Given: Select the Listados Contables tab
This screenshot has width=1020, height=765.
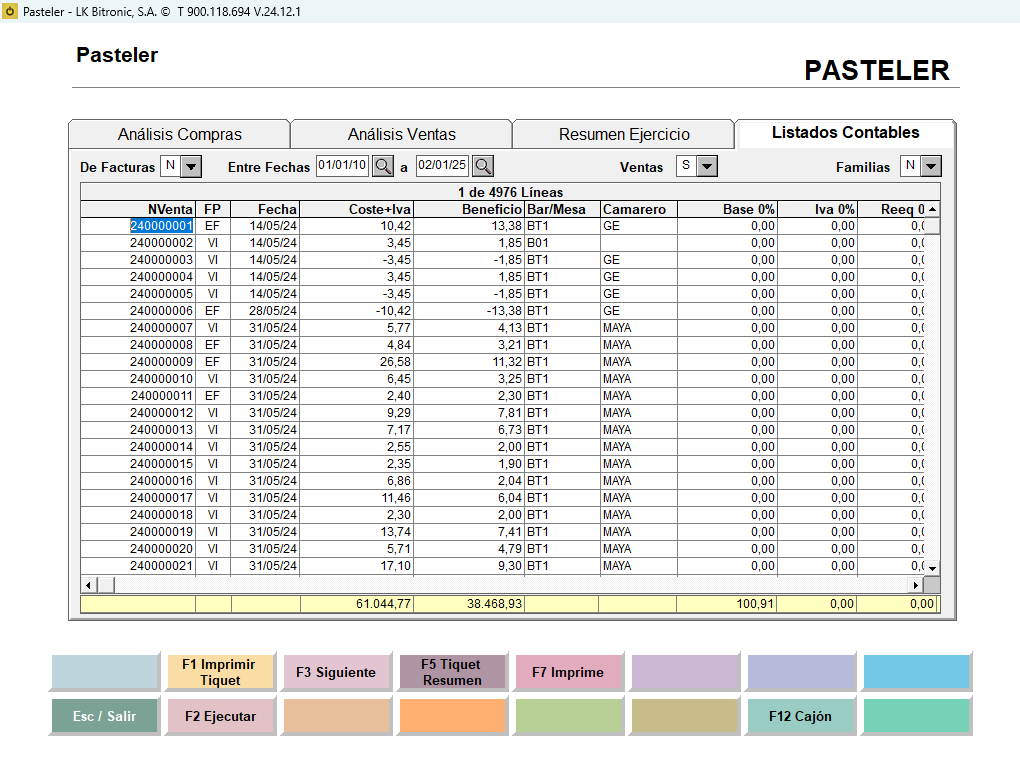Looking at the screenshot, I should pyautogui.click(x=845, y=133).
